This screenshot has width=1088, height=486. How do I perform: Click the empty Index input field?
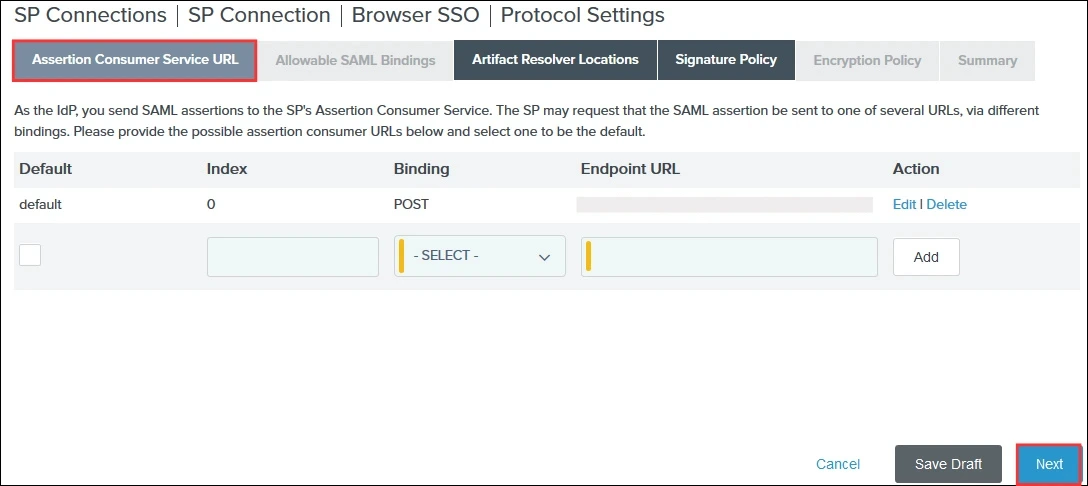coord(292,257)
